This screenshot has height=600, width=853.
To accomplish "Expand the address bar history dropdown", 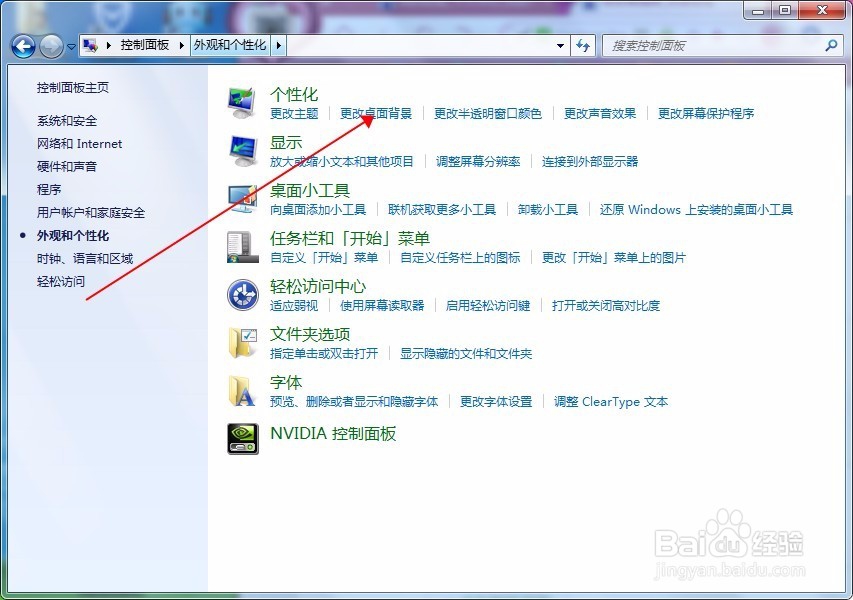I will (560, 46).
